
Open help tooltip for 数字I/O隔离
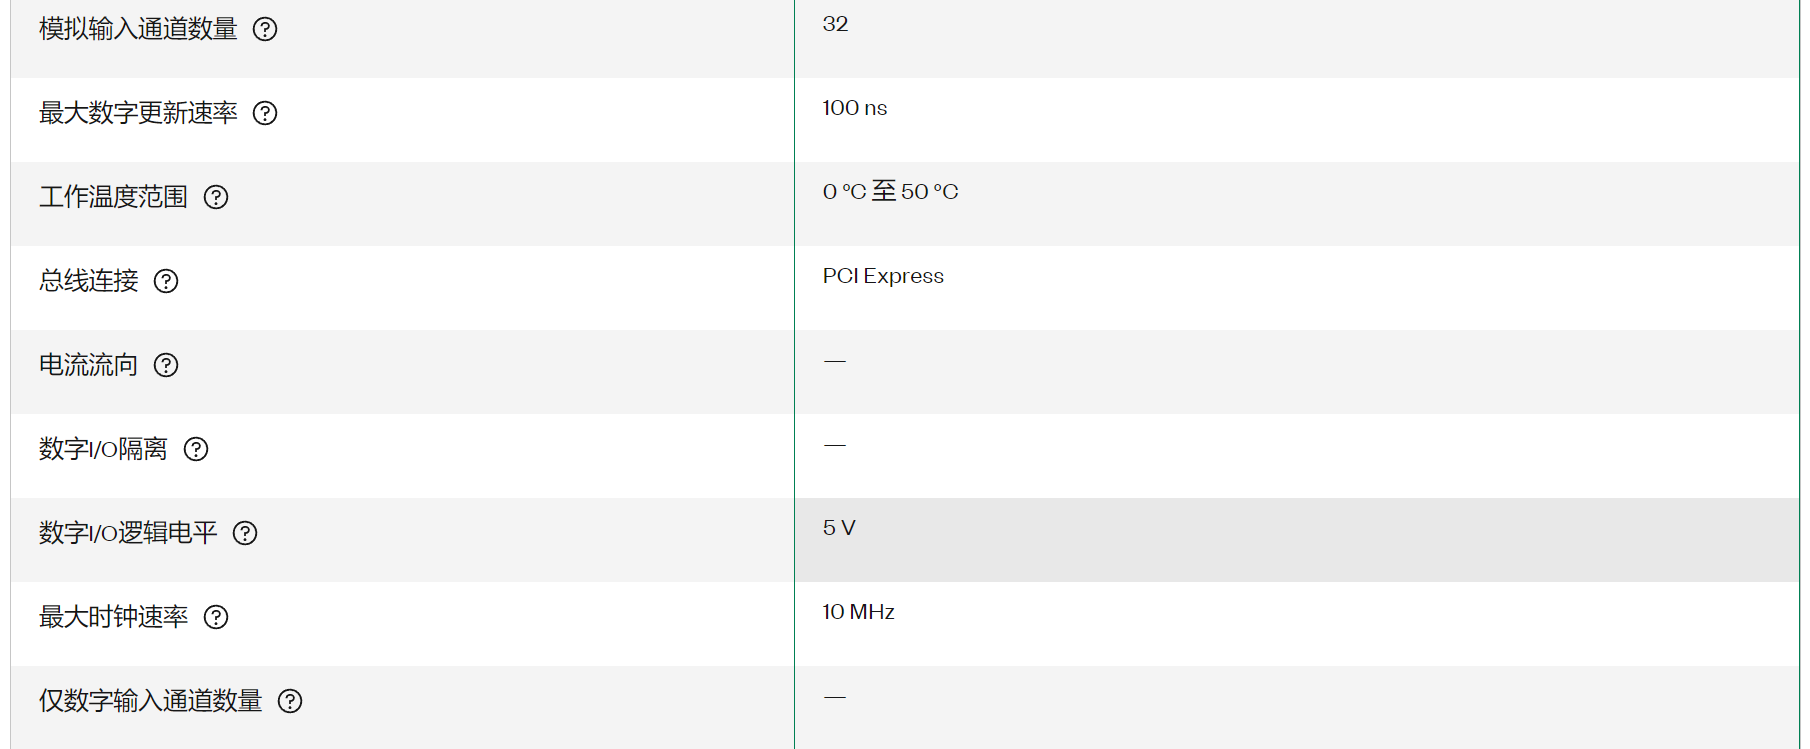196,449
